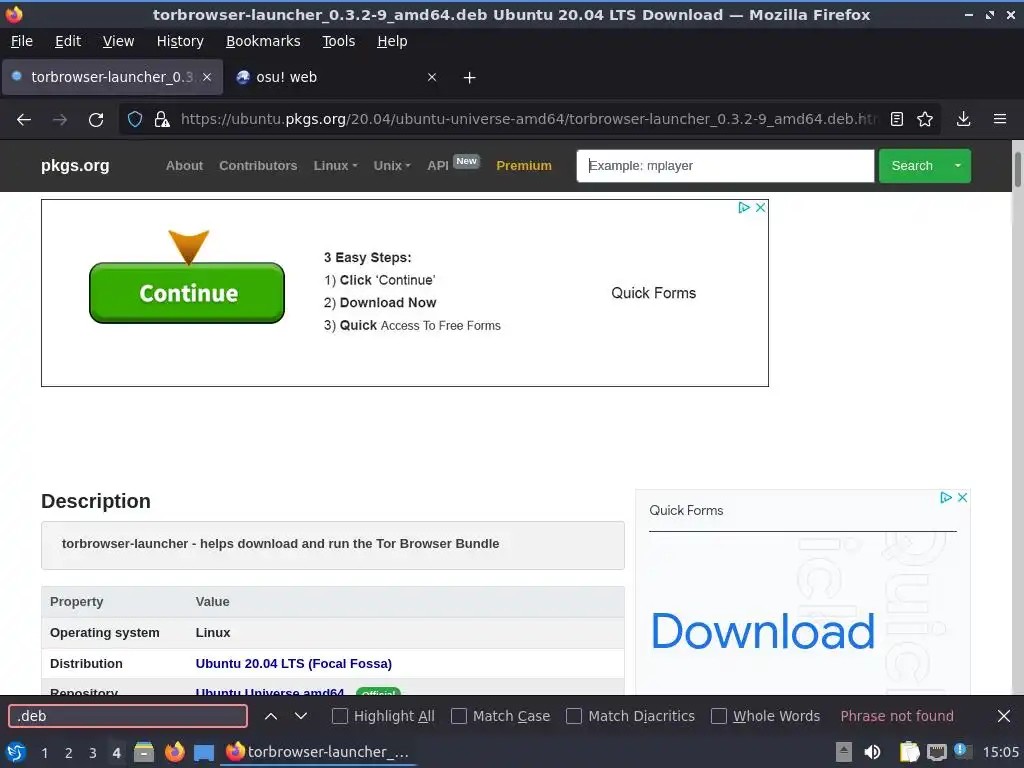The image size is (1024, 768).
Task: Open the Firefox hamburger application menu
Action: tap(1000, 119)
